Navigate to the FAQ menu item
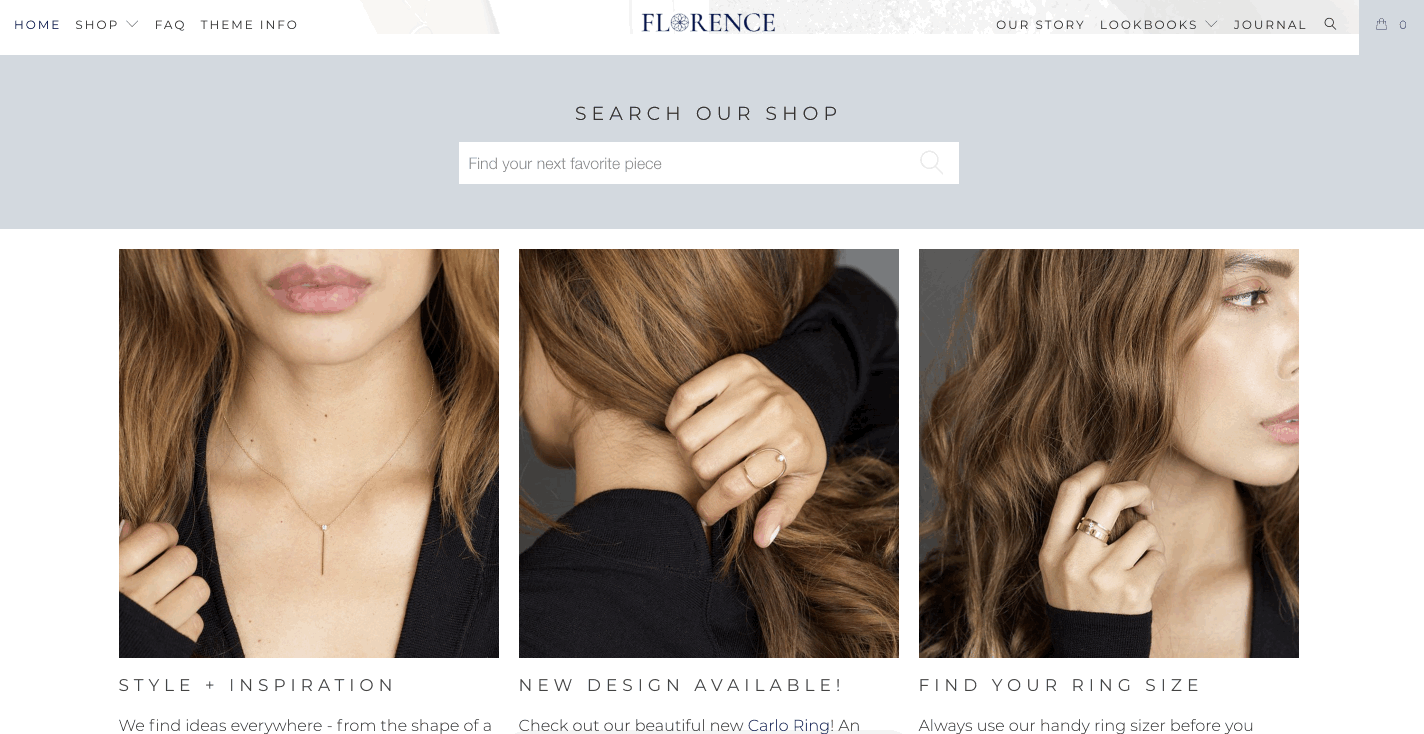1424x734 pixels. [169, 24]
